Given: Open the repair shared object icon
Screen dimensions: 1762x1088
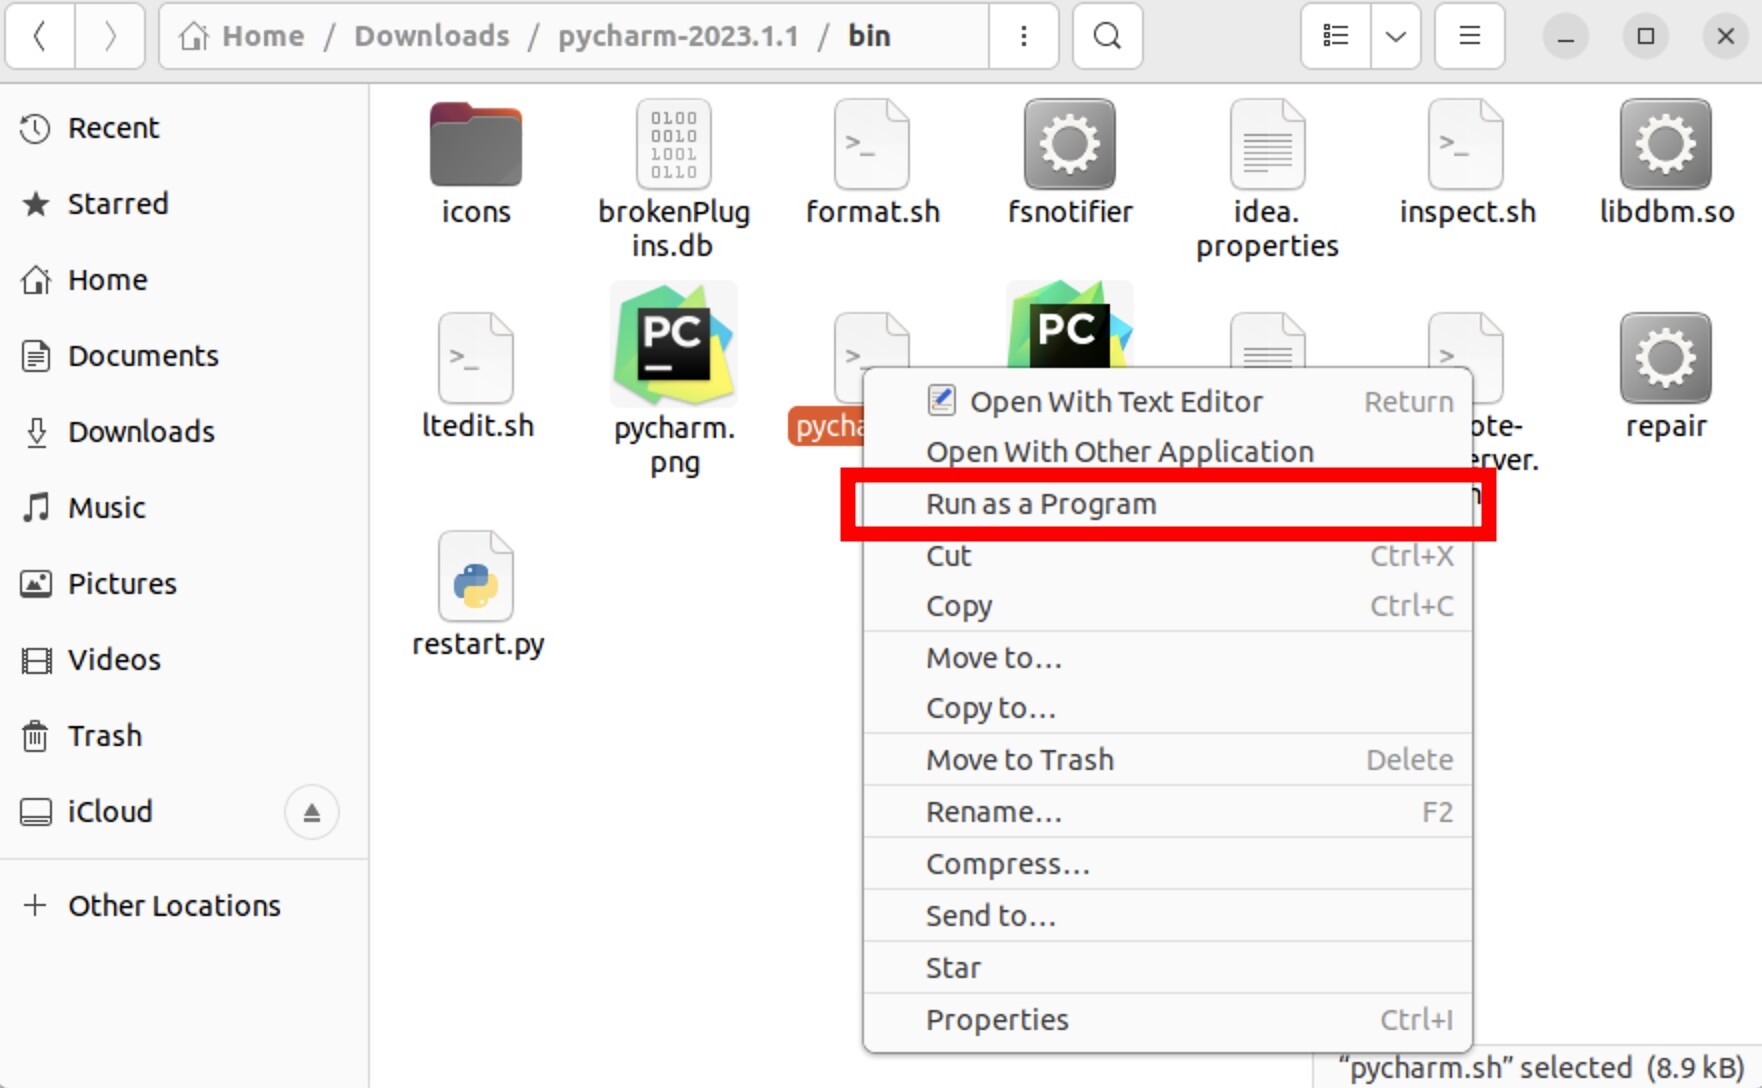Looking at the screenshot, I should click(x=1664, y=357).
